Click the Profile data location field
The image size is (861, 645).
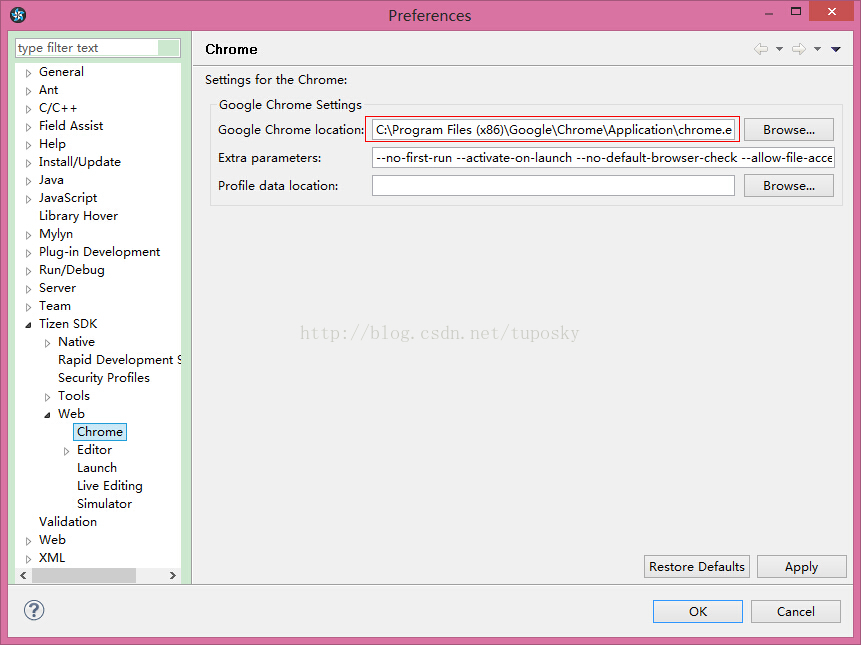(x=553, y=186)
